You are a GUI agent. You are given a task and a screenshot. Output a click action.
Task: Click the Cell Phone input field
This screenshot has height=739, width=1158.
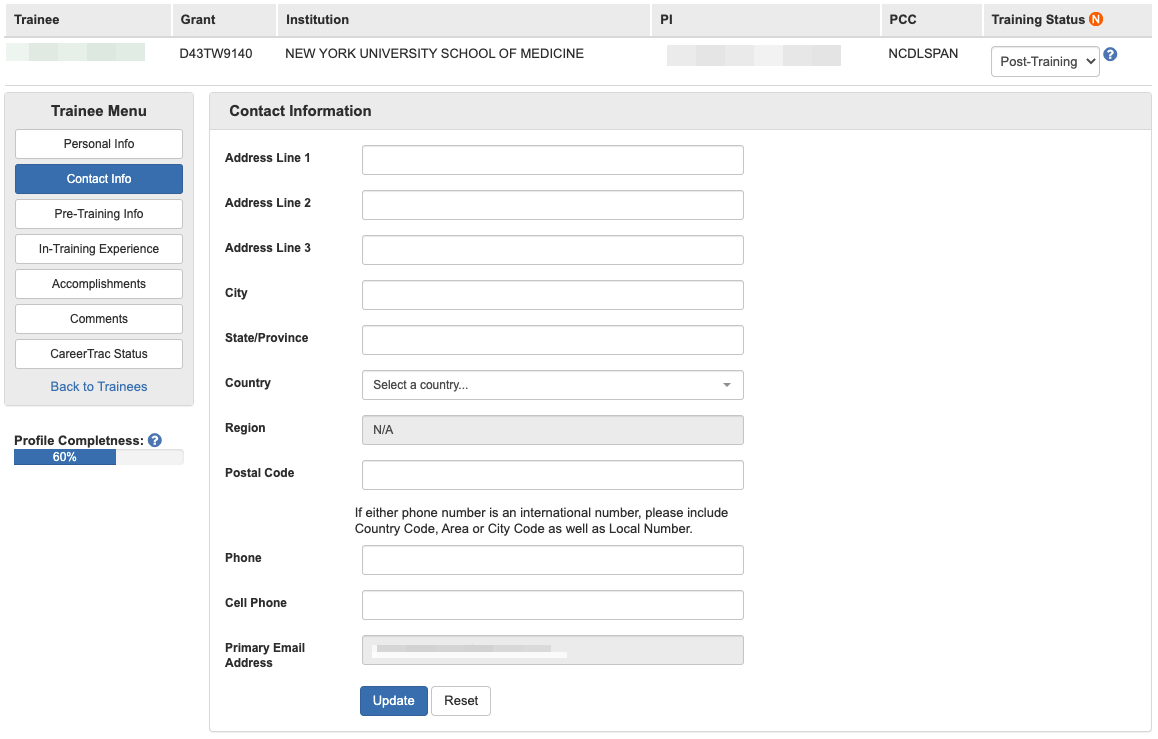(x=552, y=605)
